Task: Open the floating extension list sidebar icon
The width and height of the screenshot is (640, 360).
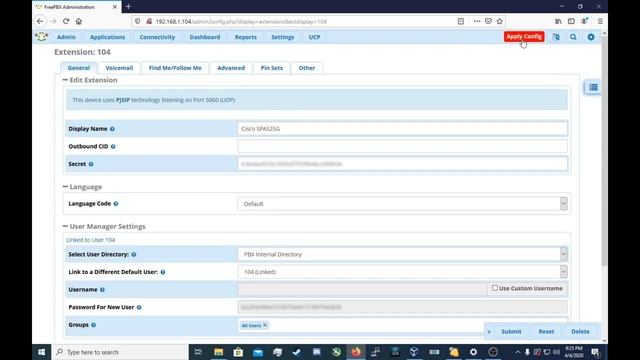Action: pos(593,87)
